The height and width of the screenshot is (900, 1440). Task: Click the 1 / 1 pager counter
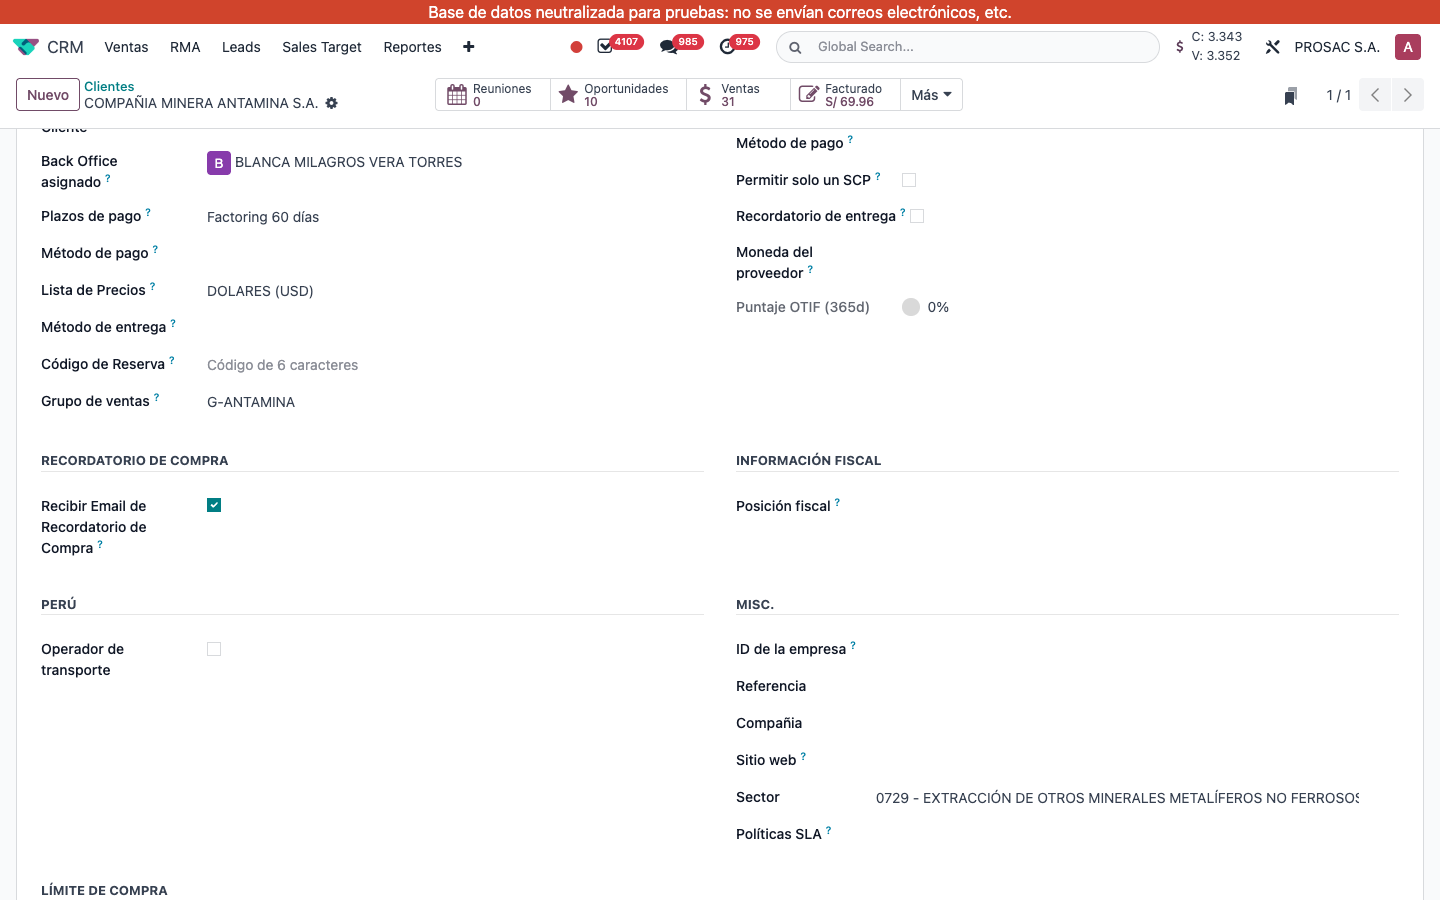pos(1338,95)
